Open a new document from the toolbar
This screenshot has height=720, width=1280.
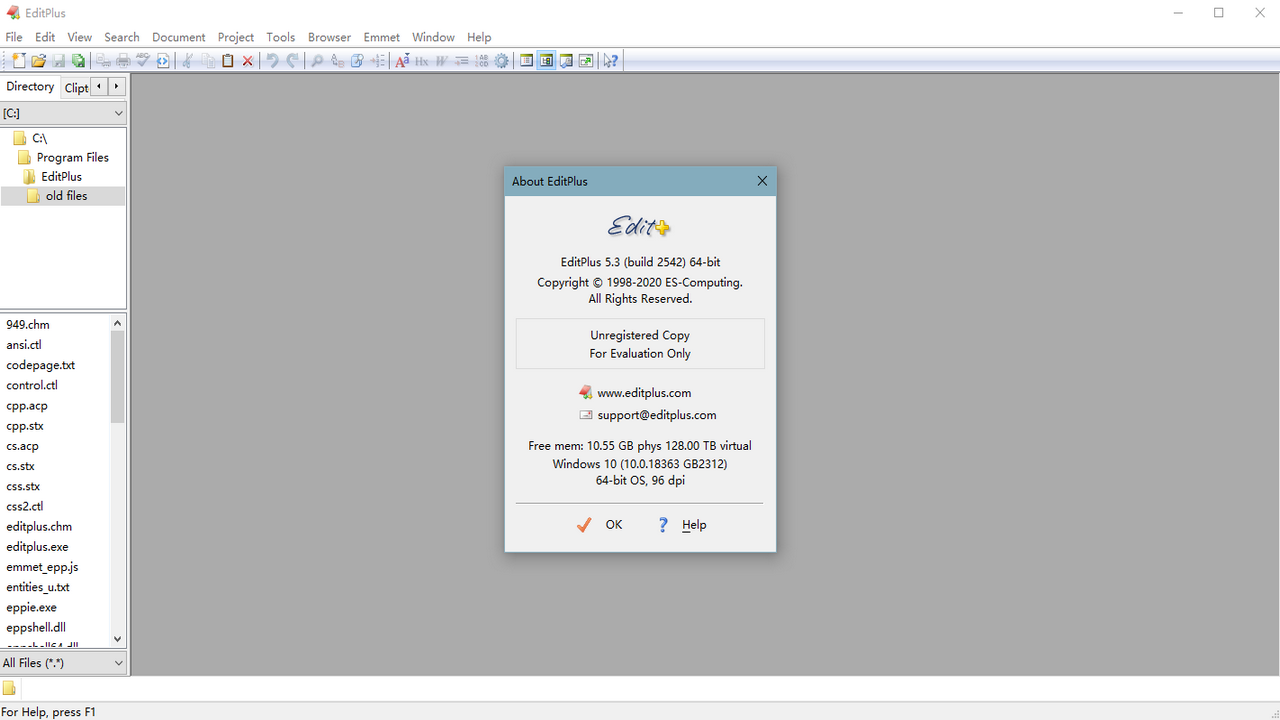17,60
